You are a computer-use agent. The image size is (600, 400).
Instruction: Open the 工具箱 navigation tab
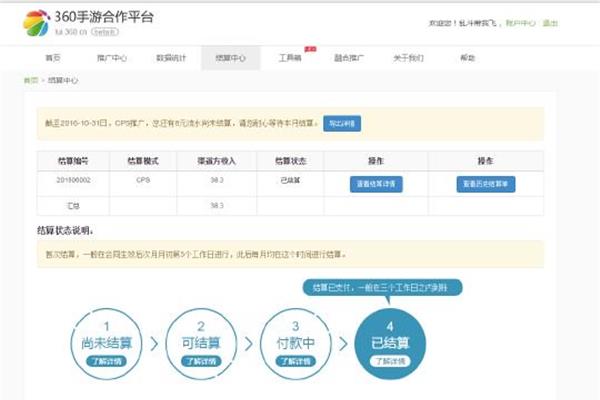pos(290,58)
